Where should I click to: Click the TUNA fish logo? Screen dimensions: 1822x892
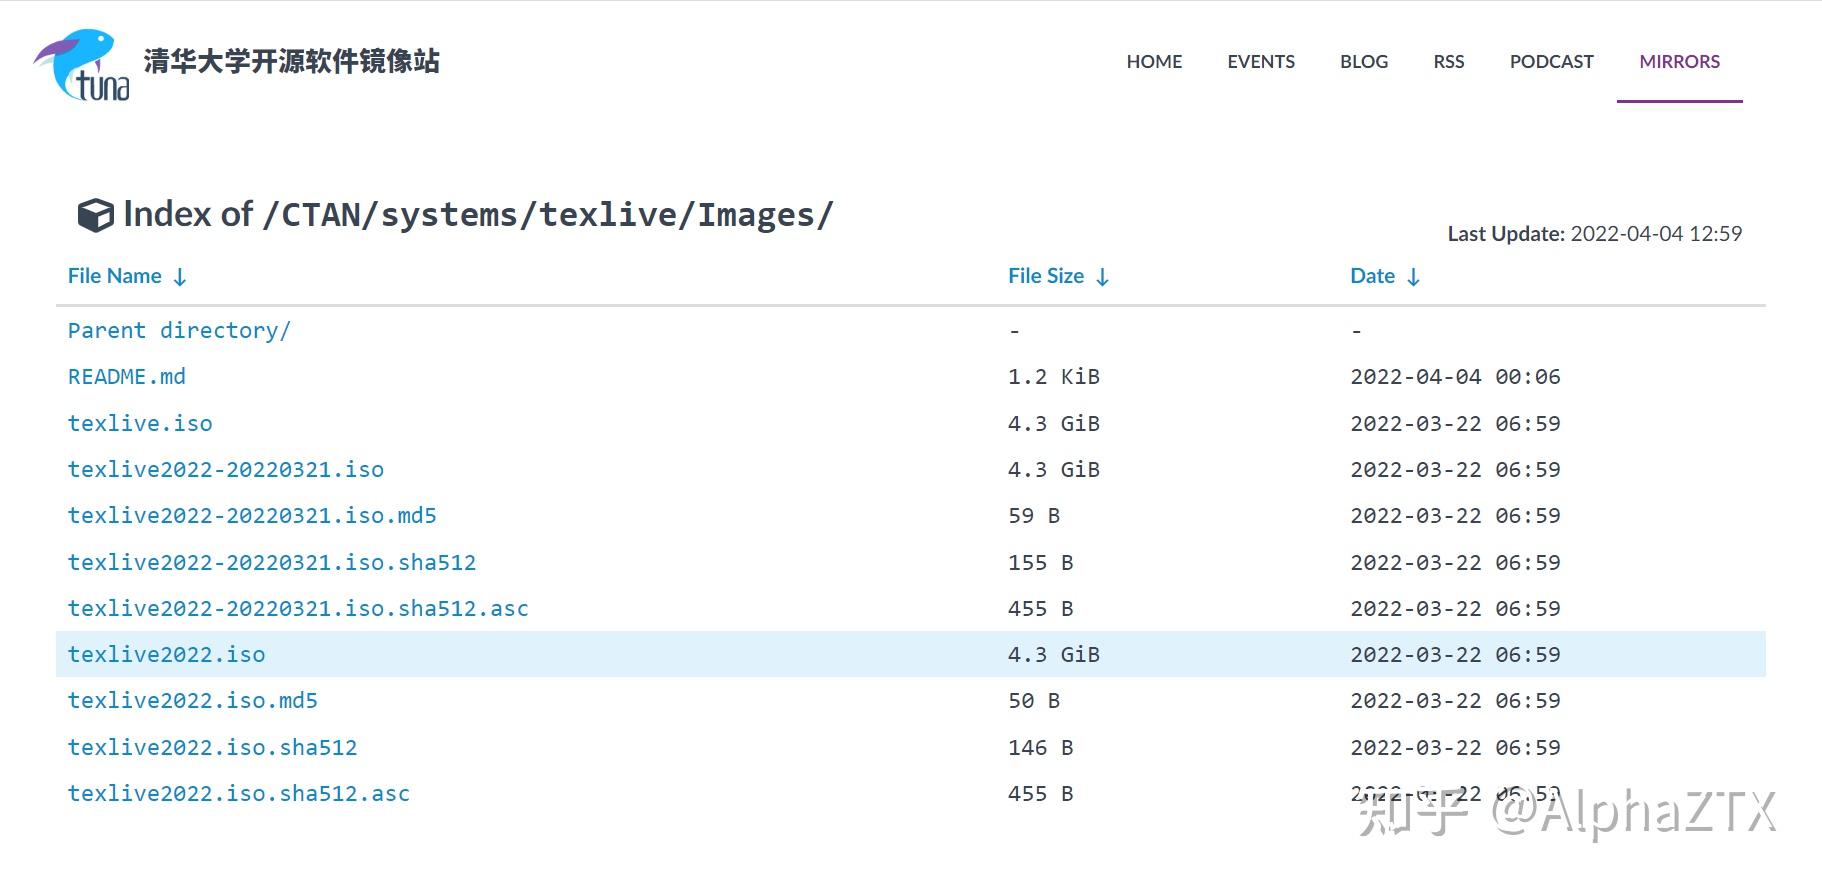coord(82,65)
